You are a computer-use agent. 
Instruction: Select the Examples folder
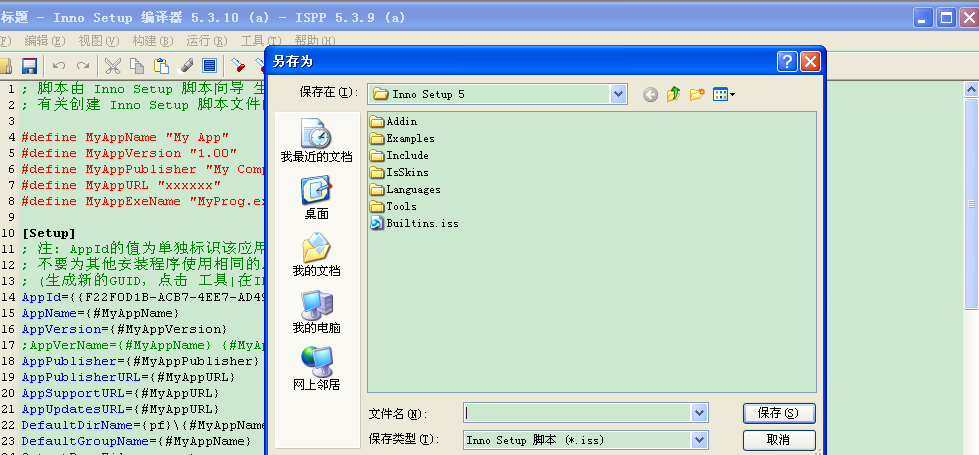click(402, 138)
